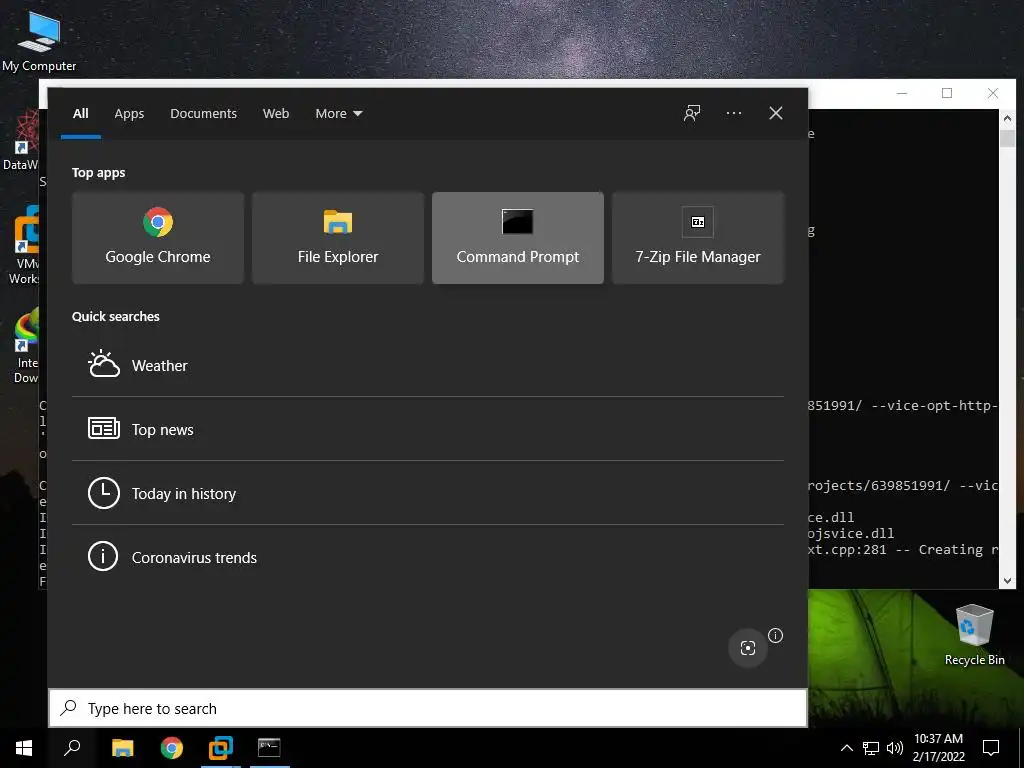Switch to the Documents search tab

[x=203, y=114]
